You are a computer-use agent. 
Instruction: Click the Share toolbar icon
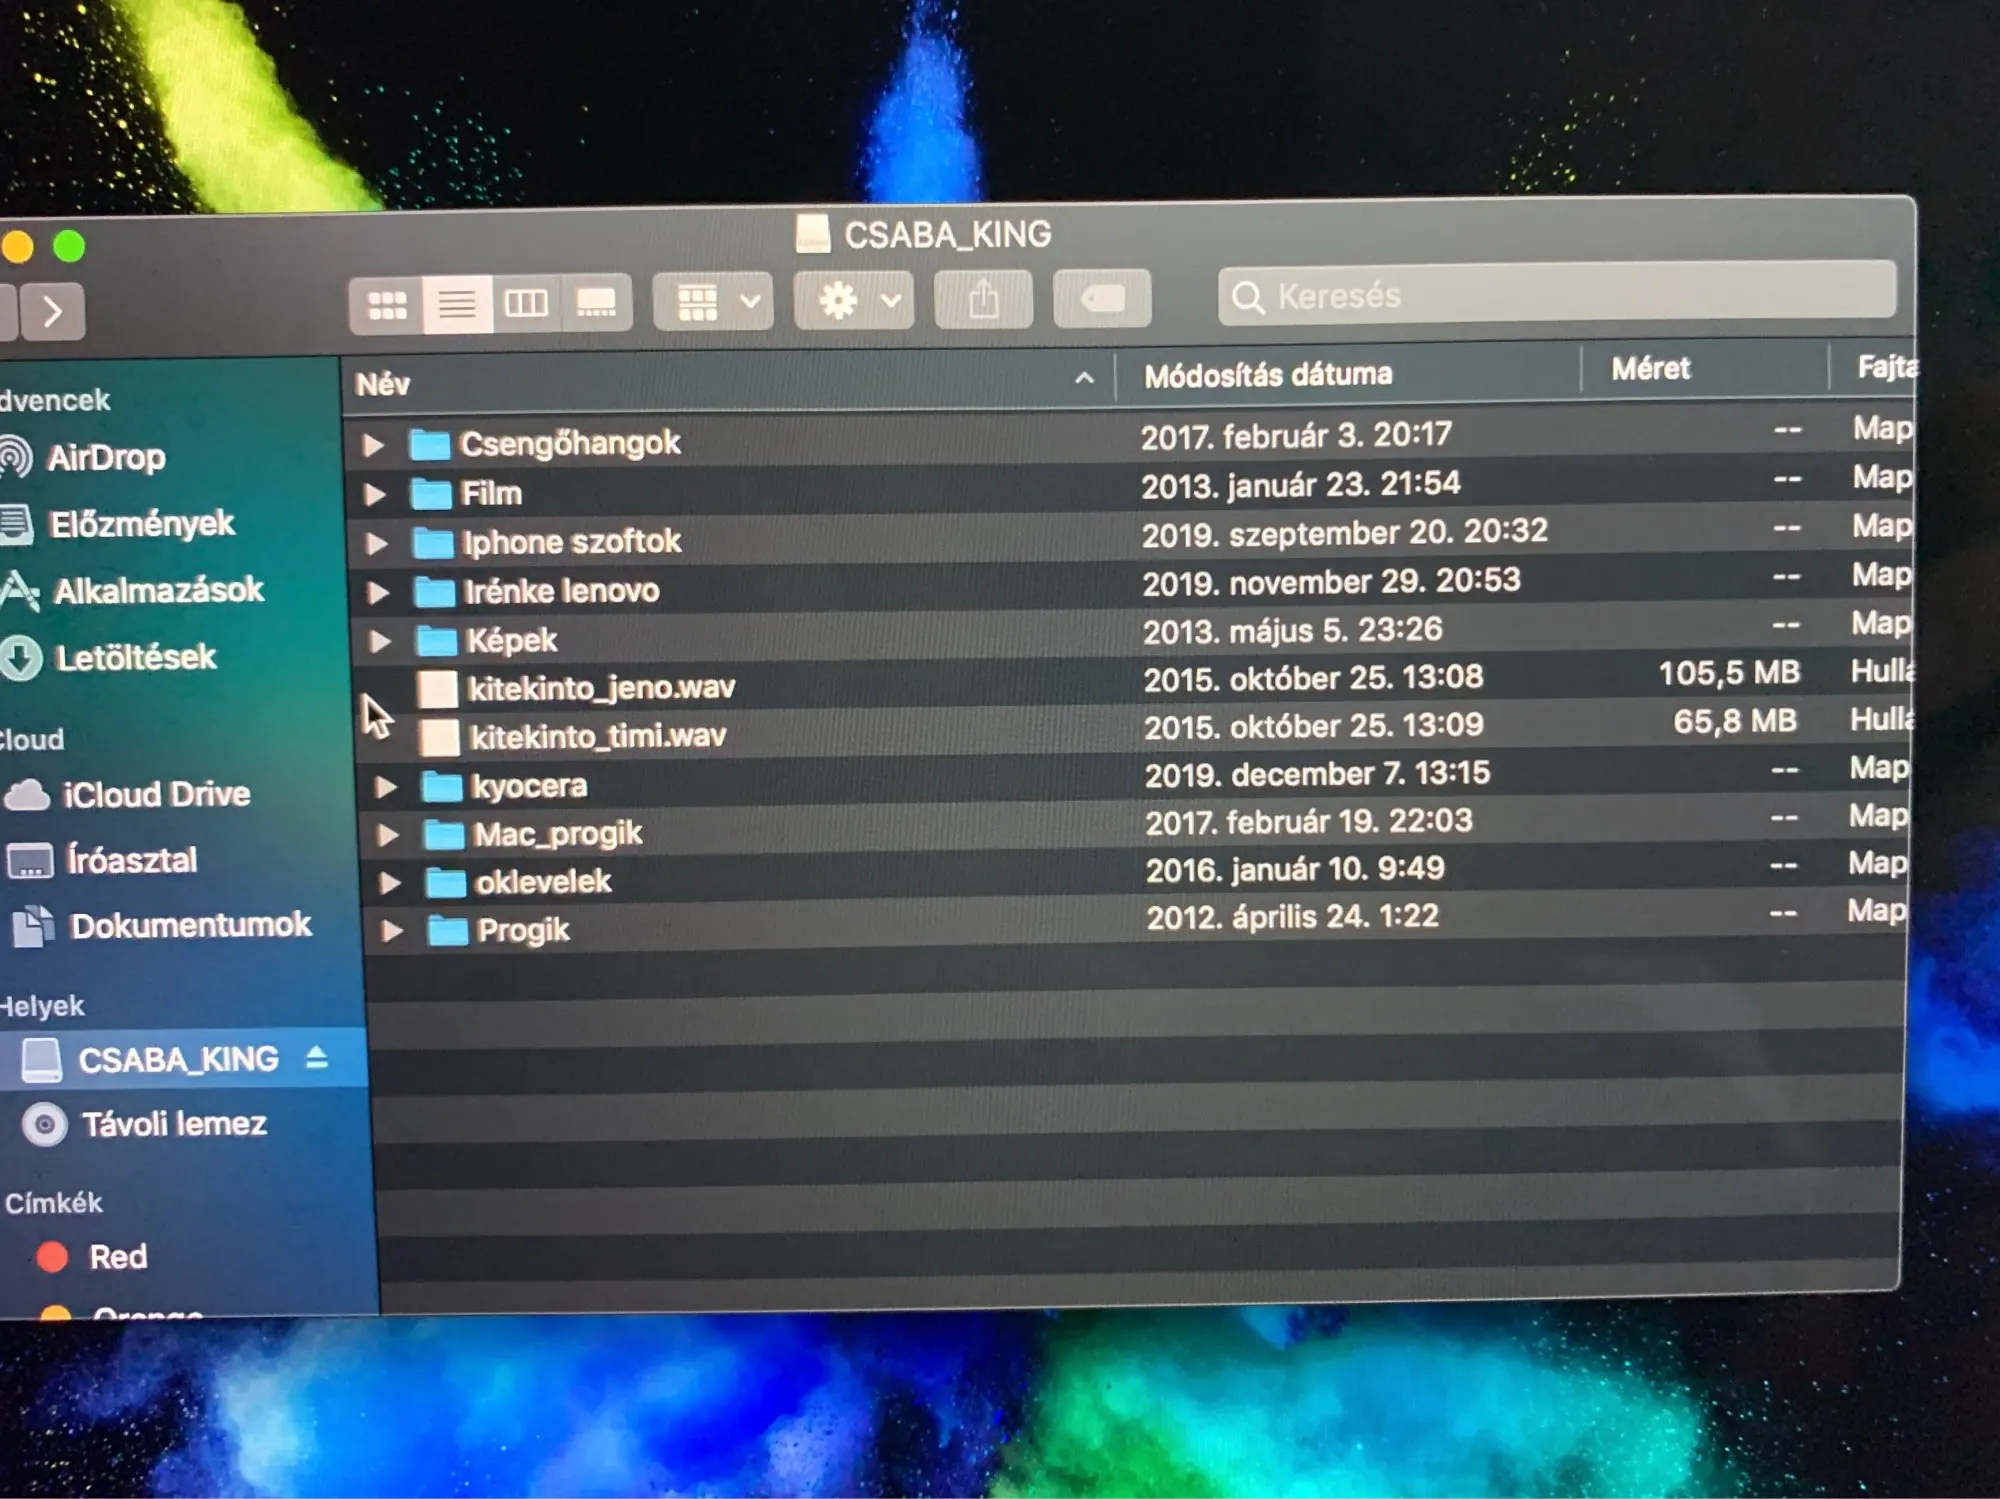(x=984, y=299)
